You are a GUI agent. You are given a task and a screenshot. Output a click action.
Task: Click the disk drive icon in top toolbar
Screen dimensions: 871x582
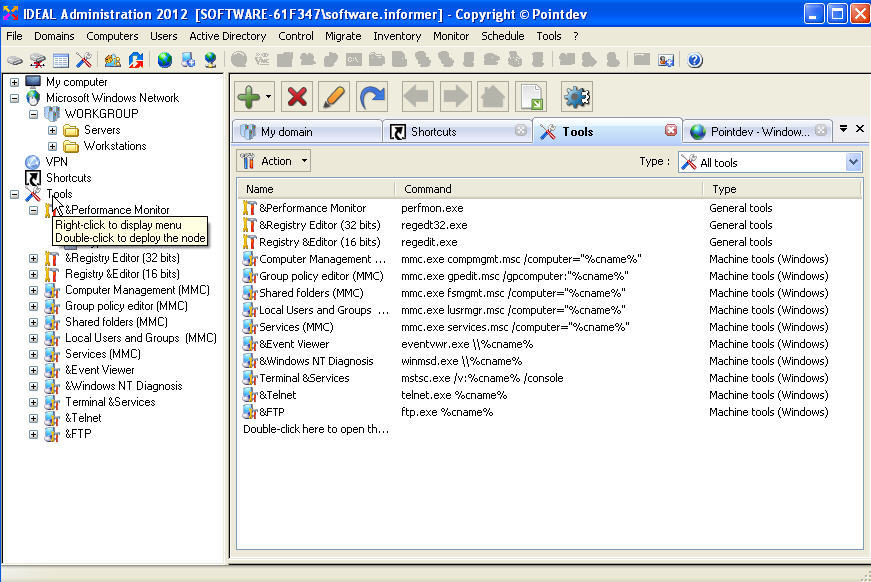coord(15,60)
